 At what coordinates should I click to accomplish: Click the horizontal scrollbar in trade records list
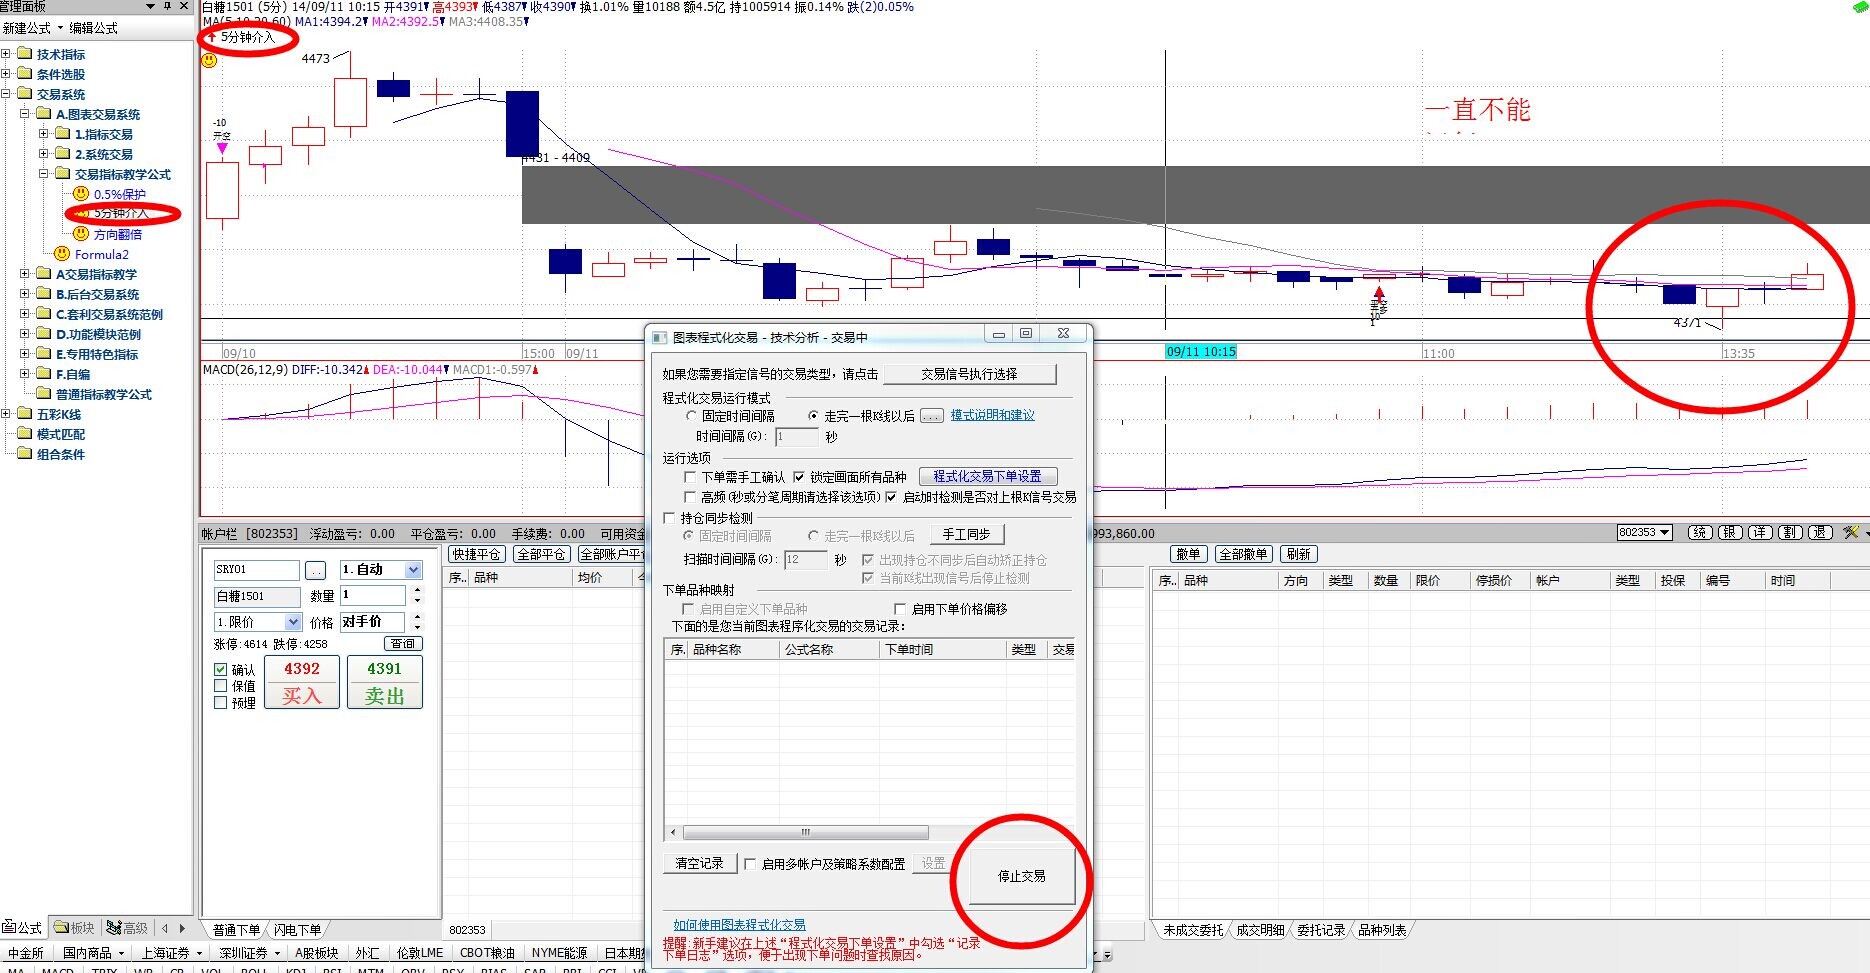click(806, 832)
